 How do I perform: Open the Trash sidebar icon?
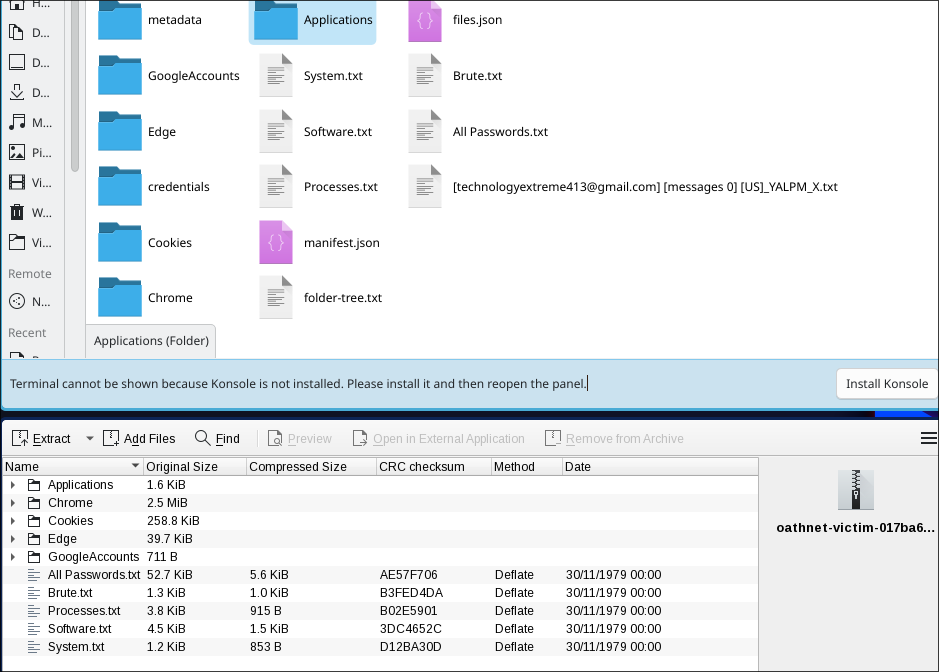pyautogui.click(x=17, y=212)
